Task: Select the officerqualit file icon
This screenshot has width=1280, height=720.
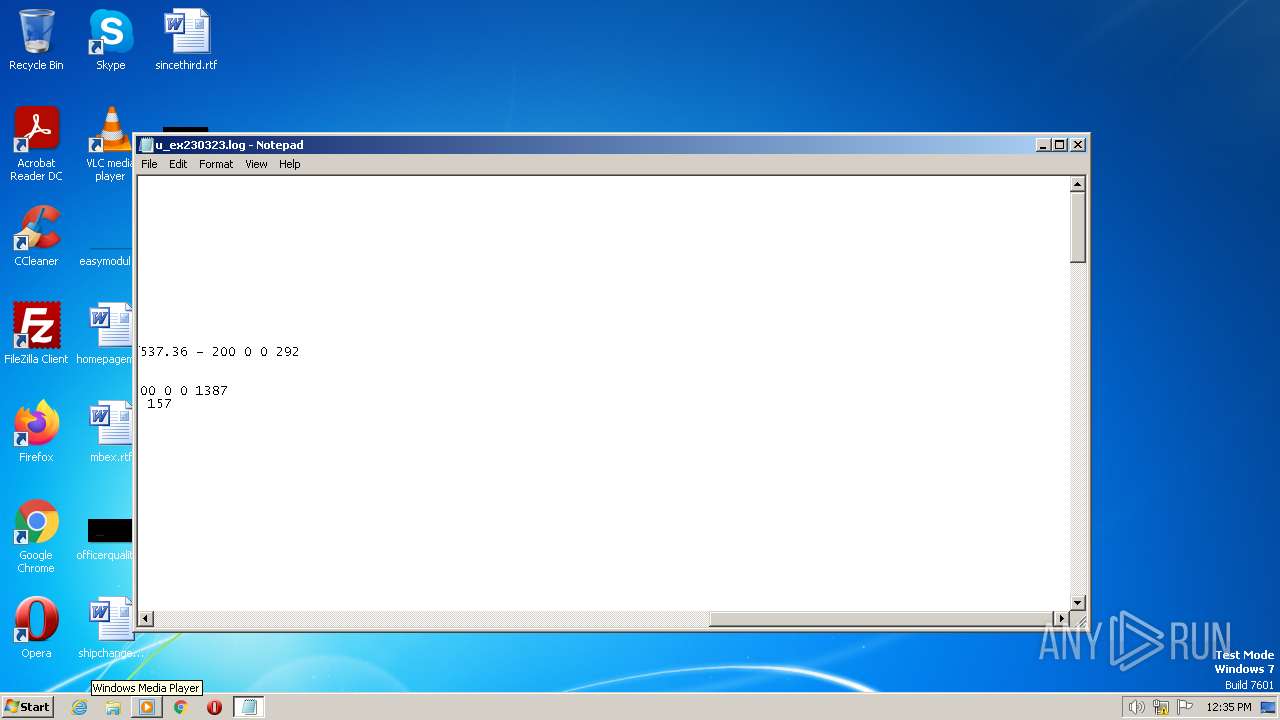Action: (x=105, y=540)
